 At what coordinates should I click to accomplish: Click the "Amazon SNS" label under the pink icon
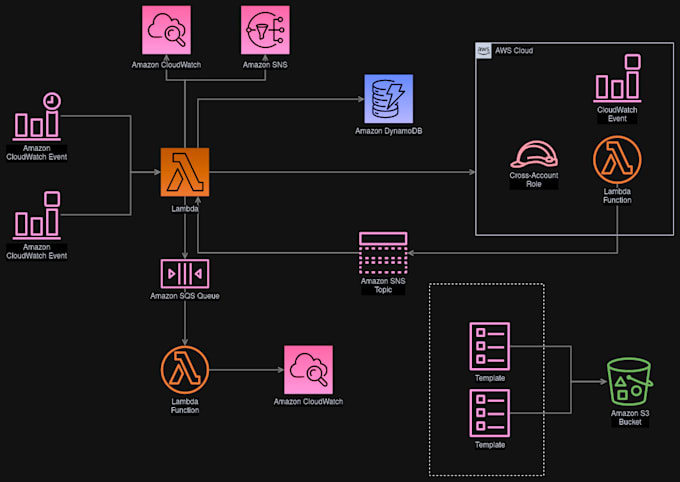point(265,65)
